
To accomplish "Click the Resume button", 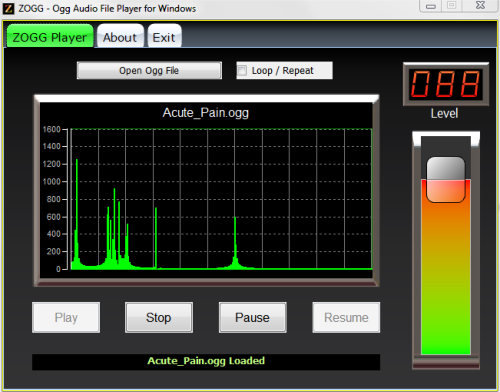I will 346,317.
